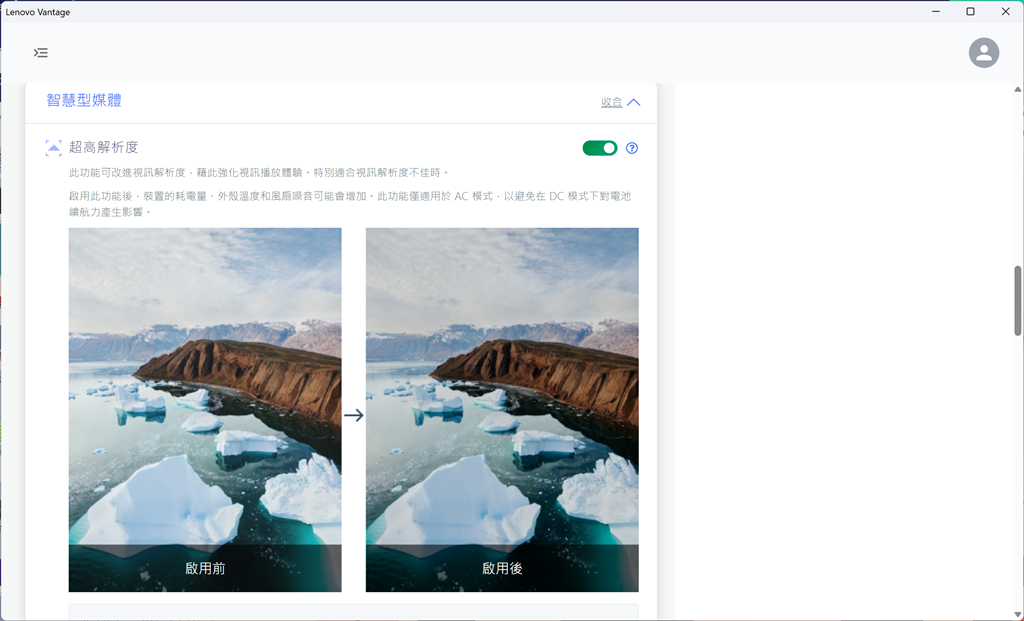
Task: Close the Lenovo Vantage window
Action: pos(1006,12)
